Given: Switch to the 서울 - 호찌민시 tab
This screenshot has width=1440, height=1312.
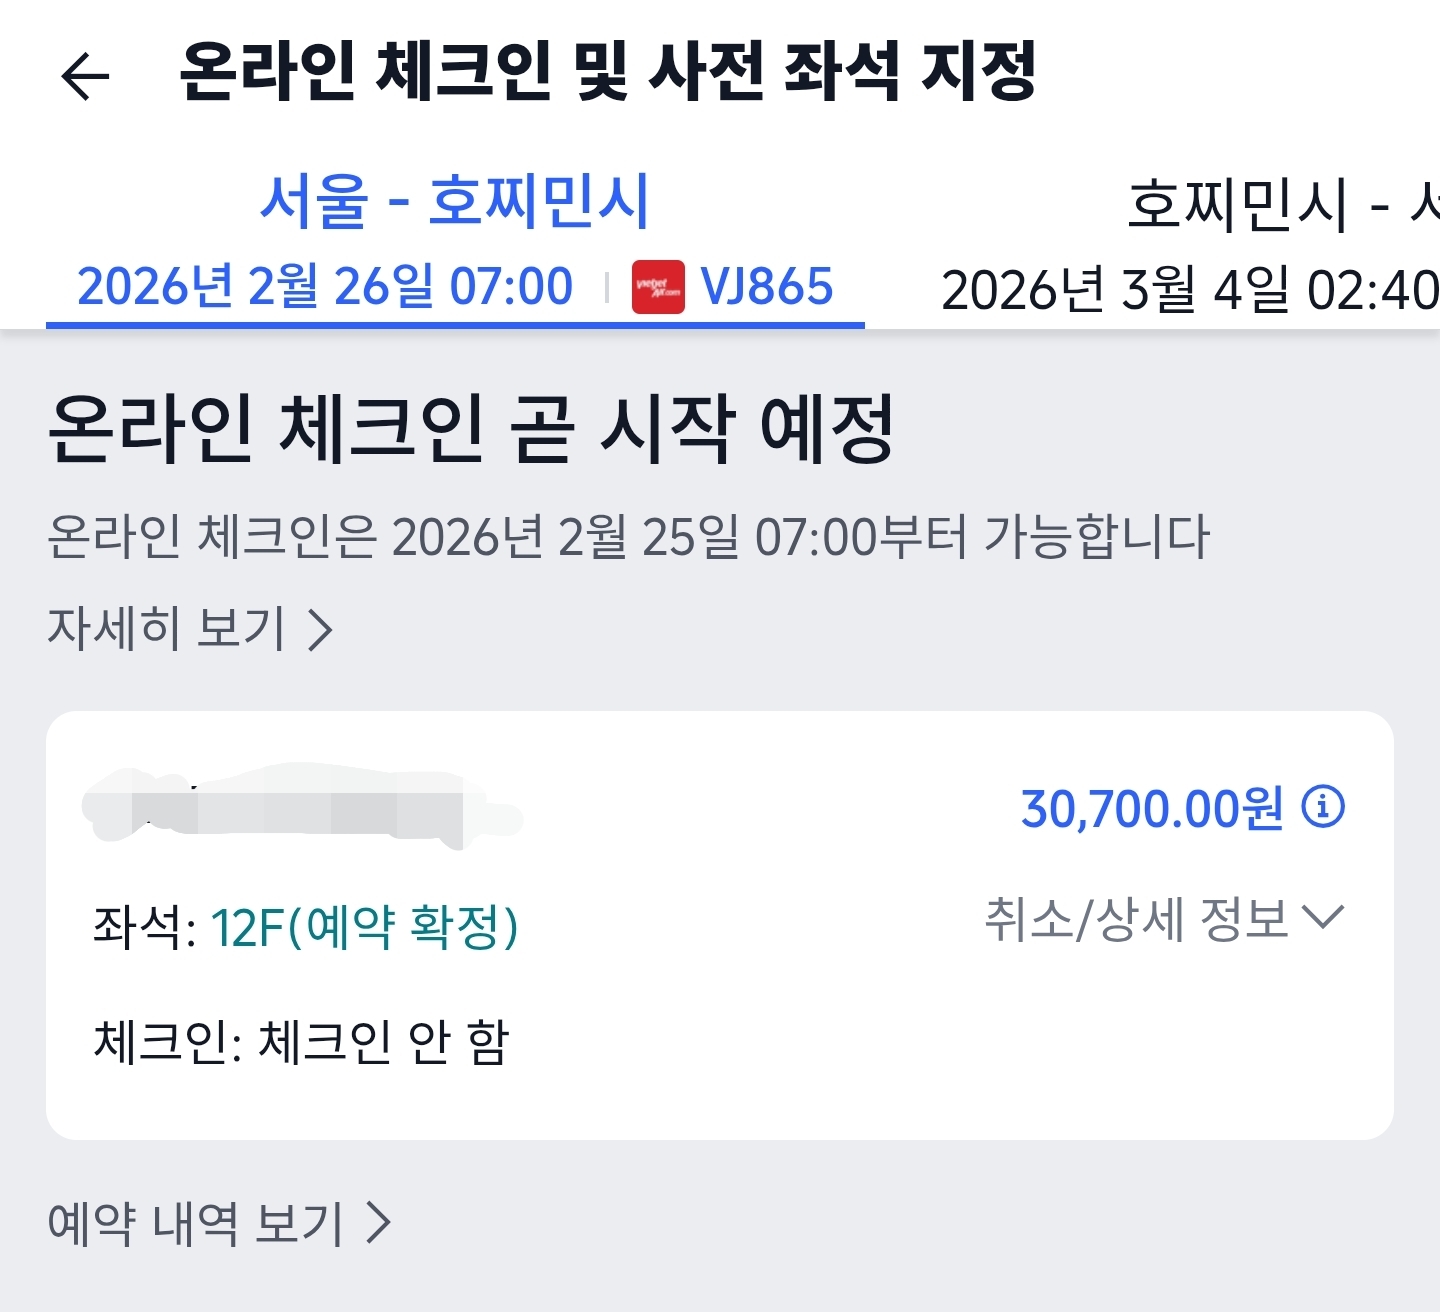Looking at the screenshot, I should pyautogui.click(x=455, y=201).
